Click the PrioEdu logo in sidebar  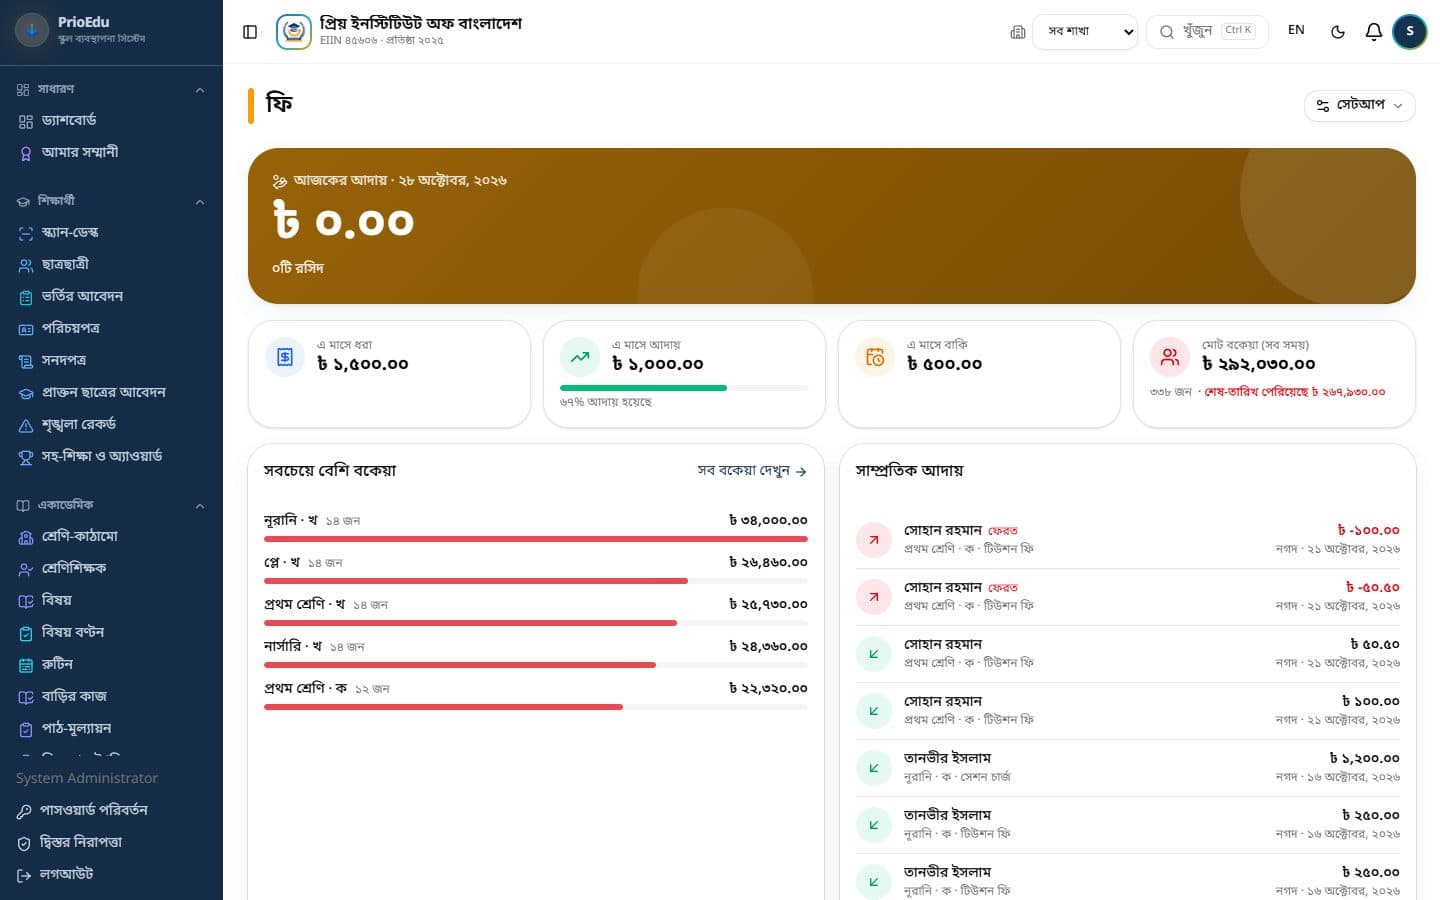click(x=32, y=30)
